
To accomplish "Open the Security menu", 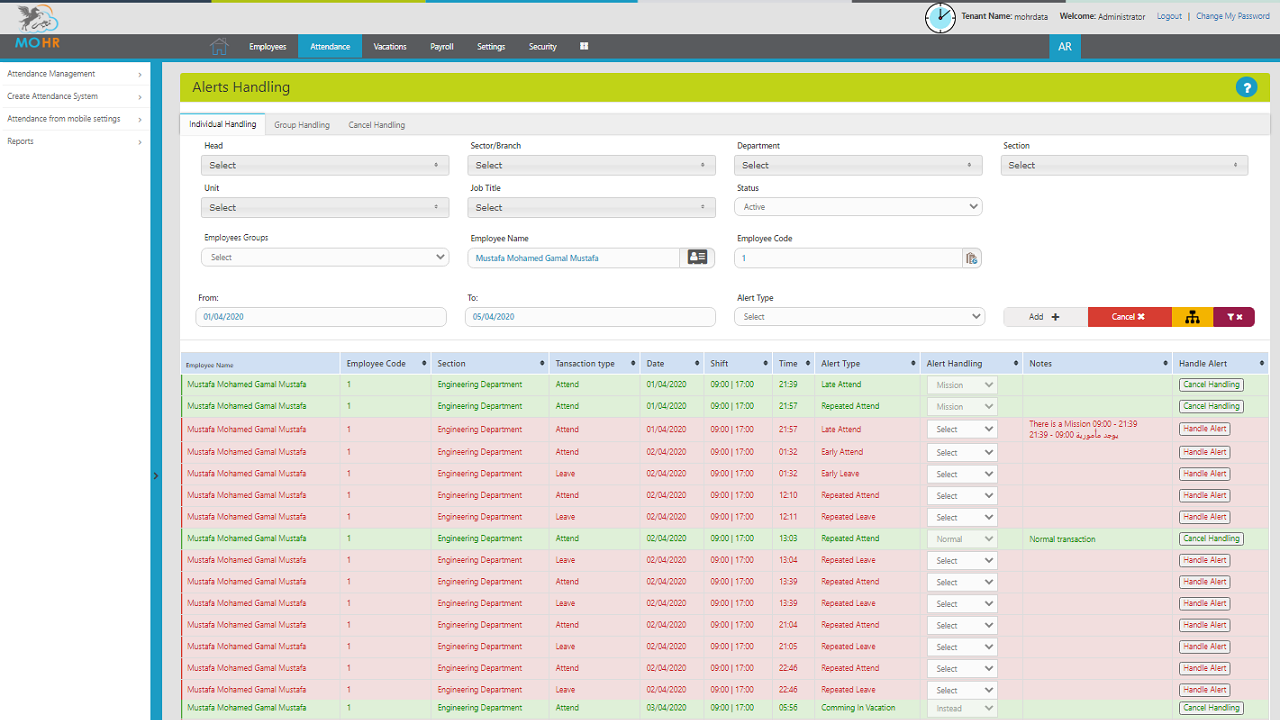I will [543, 46].
